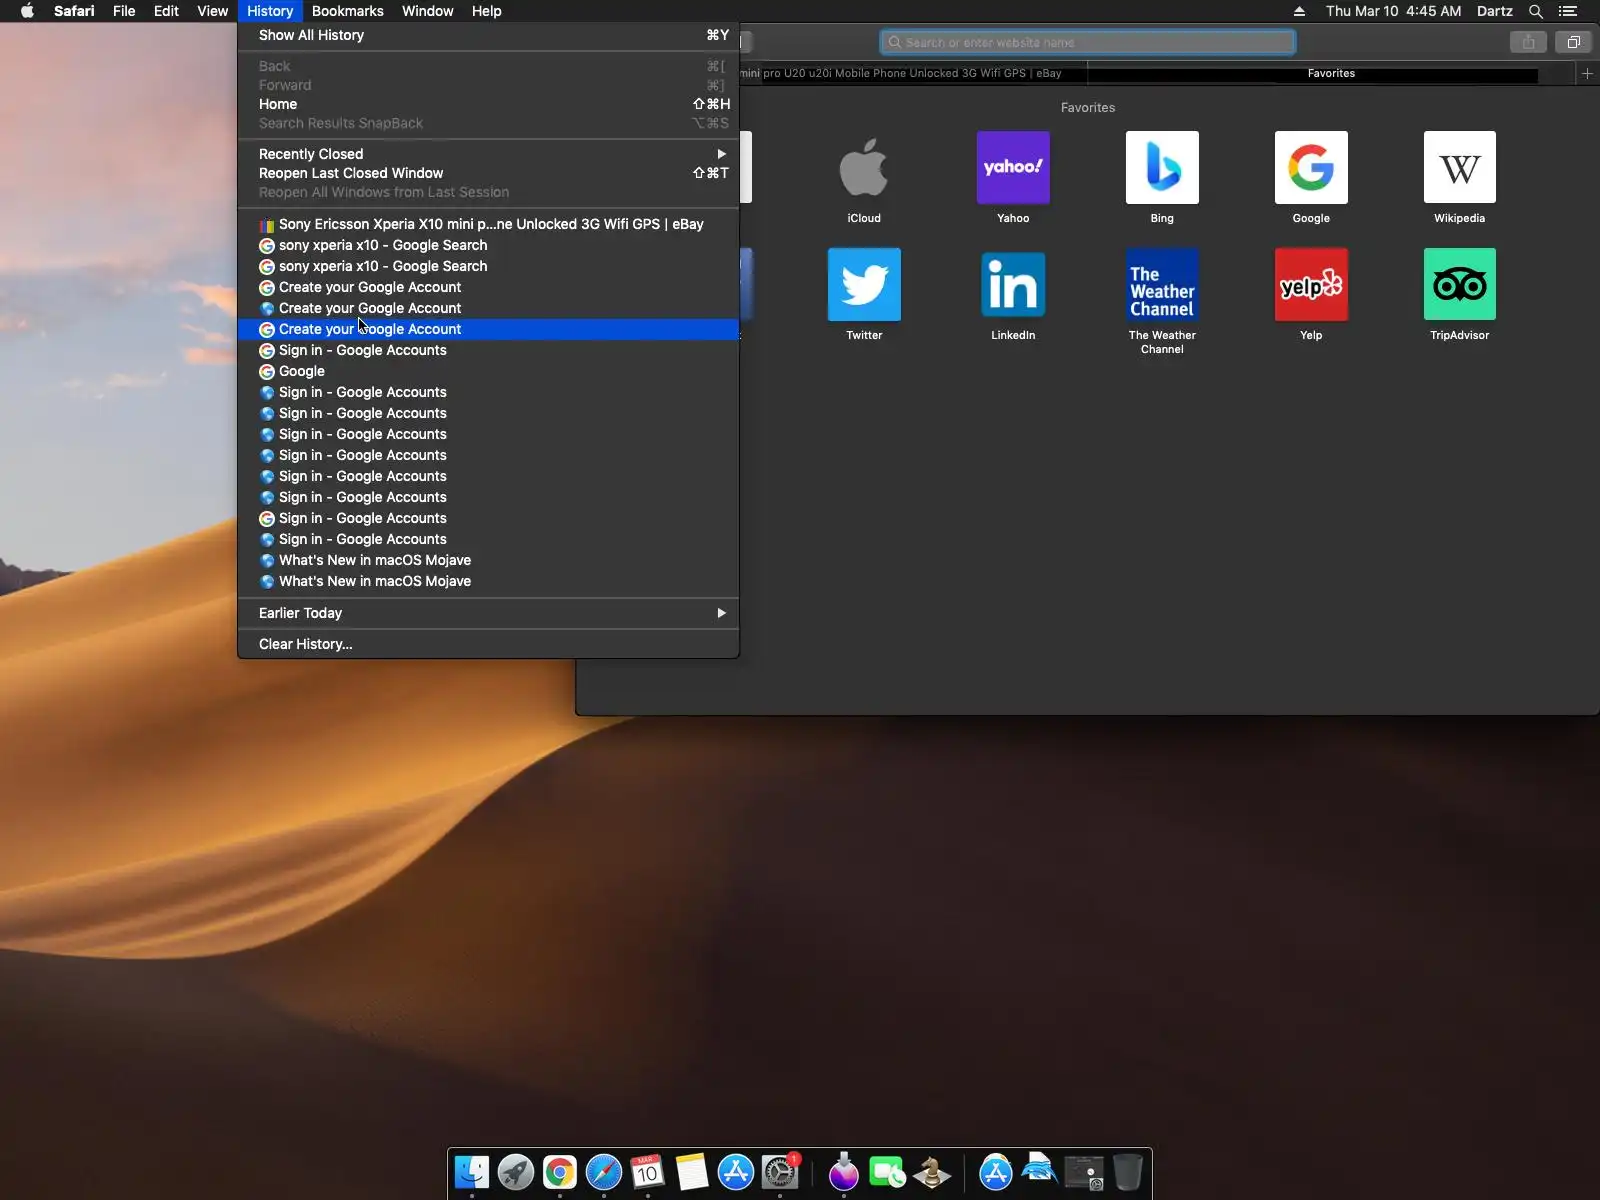
Task: Focus the Search or enter website name field
Action: pos(1088,42)
